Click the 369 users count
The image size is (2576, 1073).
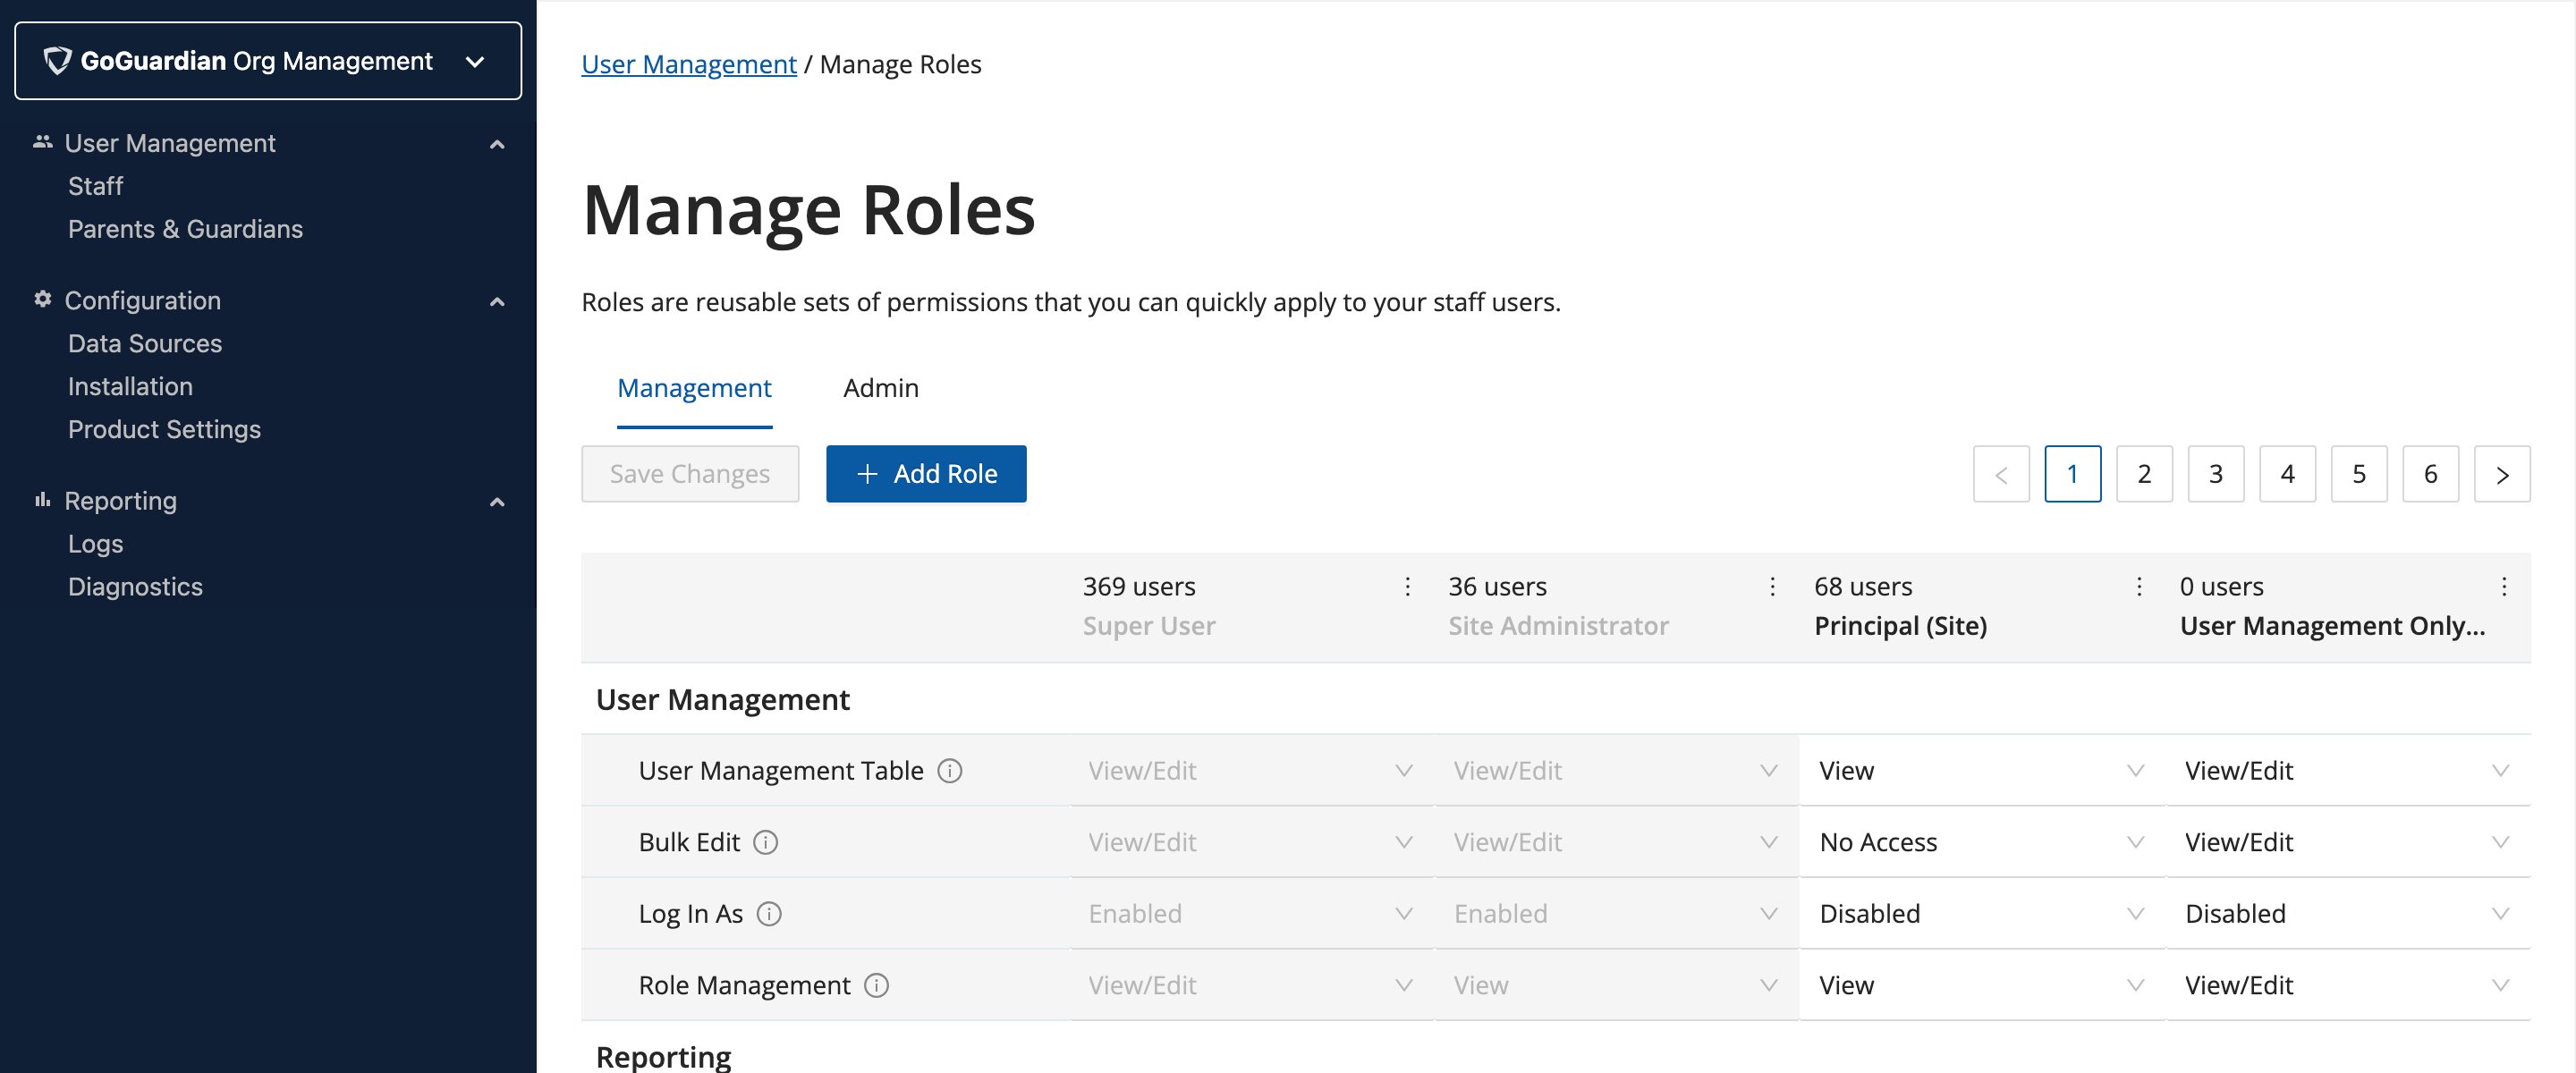tap(1139, 587)
